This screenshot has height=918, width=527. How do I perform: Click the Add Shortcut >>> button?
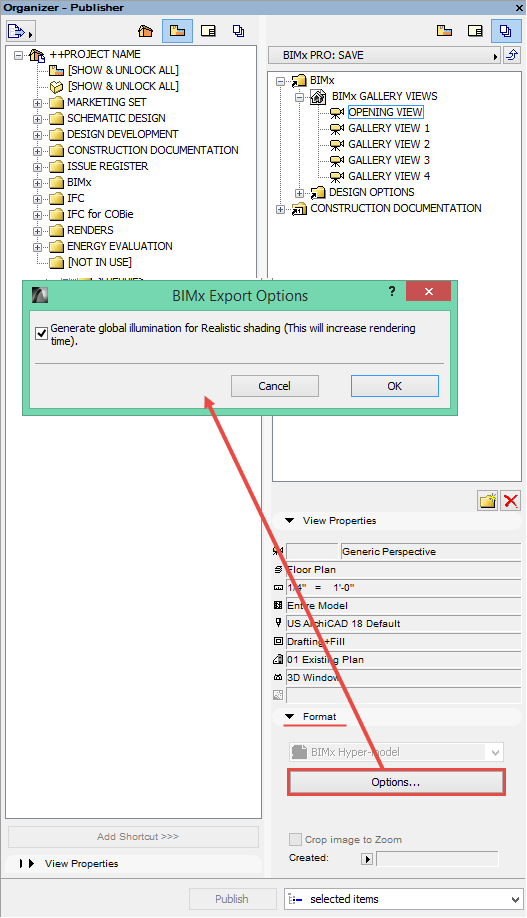point(134,837)
